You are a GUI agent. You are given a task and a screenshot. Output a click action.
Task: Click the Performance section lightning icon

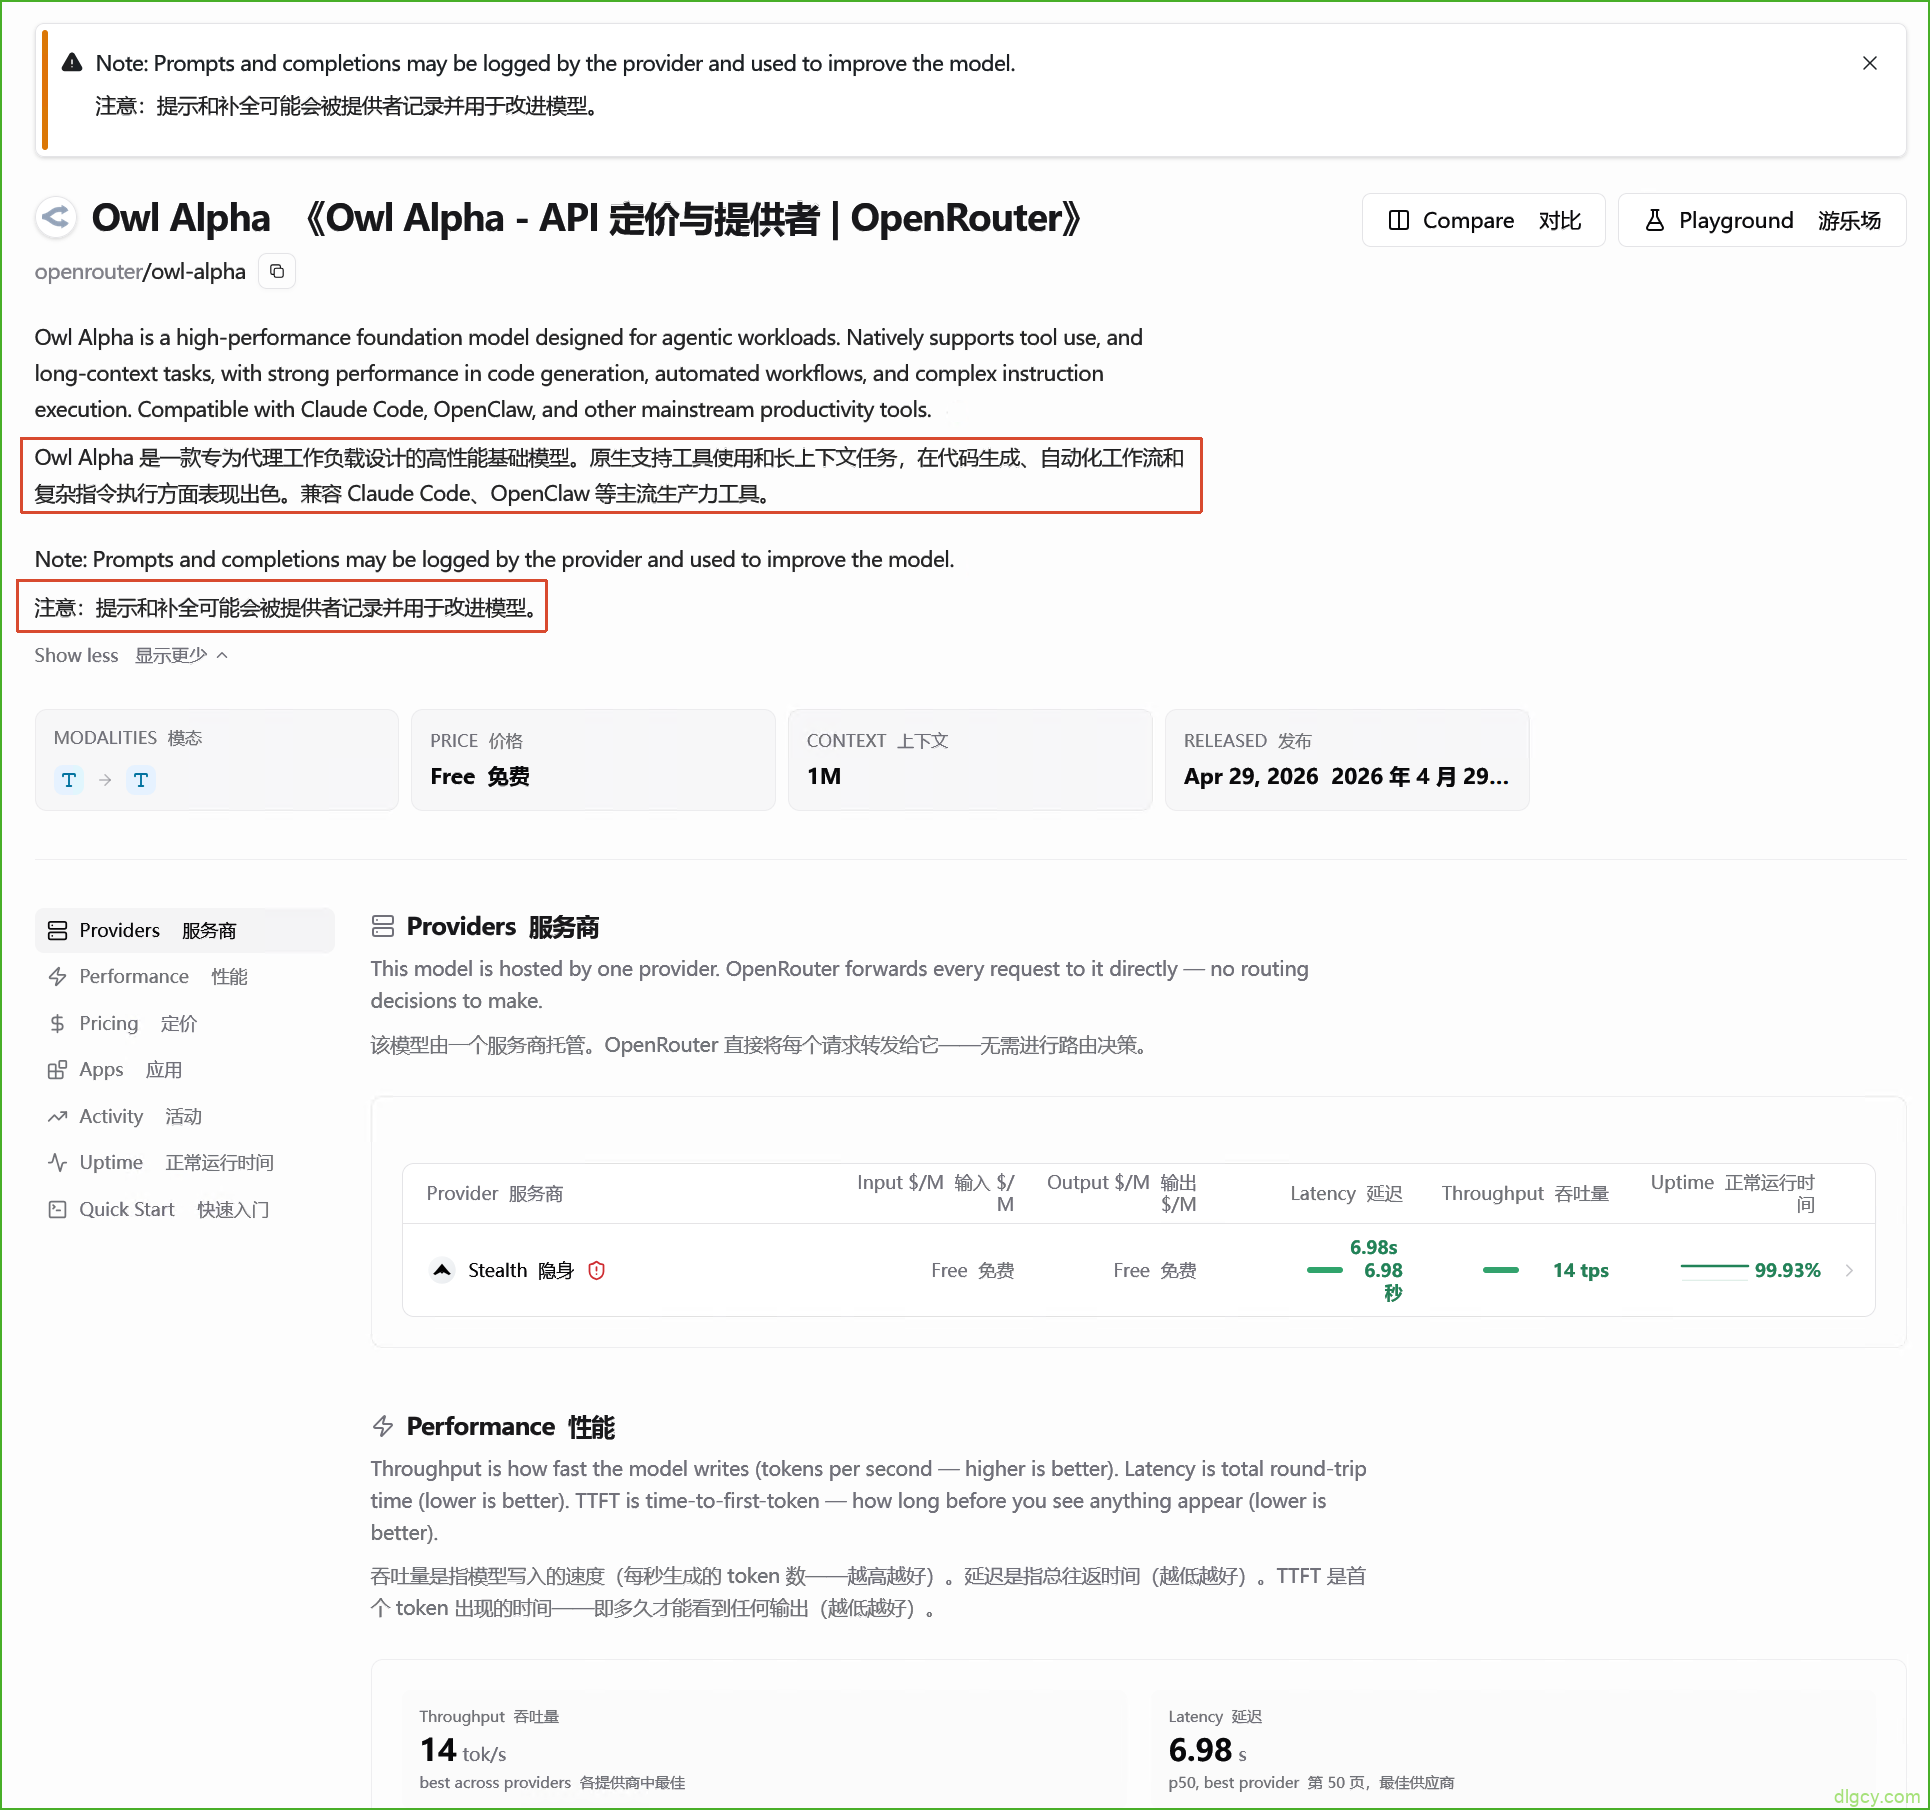(383, 1426)
